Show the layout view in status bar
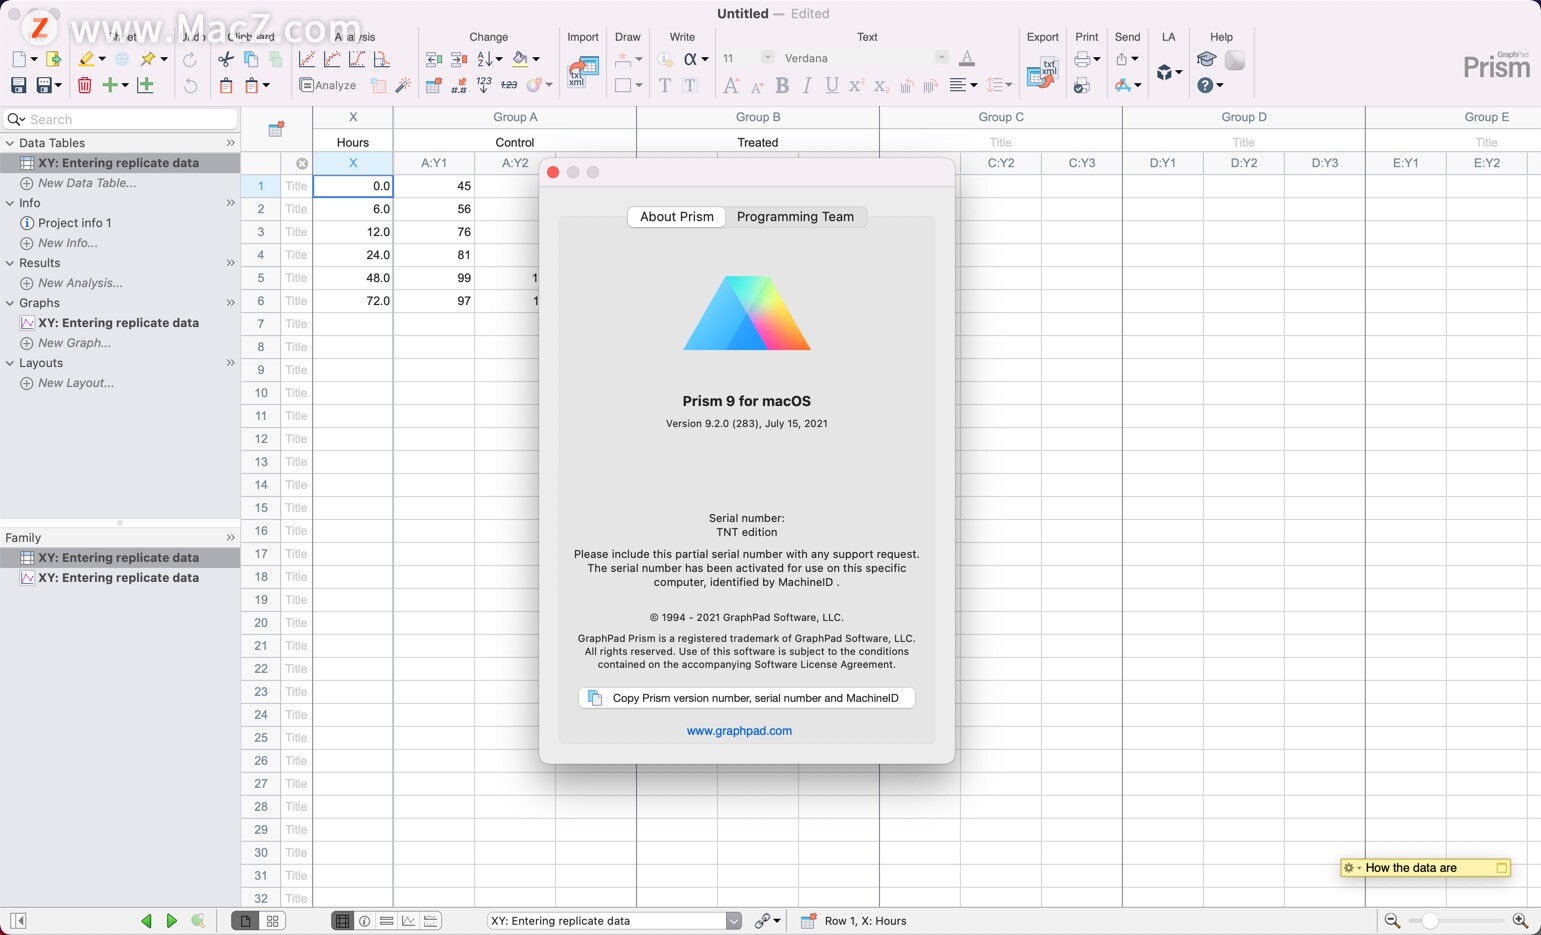Image resolution: width=1541 pixels, height=935 pixels. coord(431,921)
